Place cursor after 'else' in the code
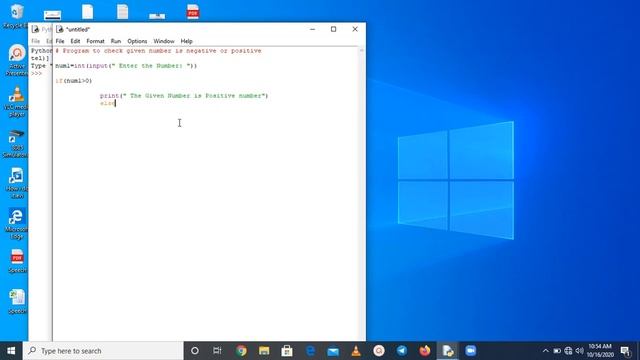The image size is (640, 360). 116,103
